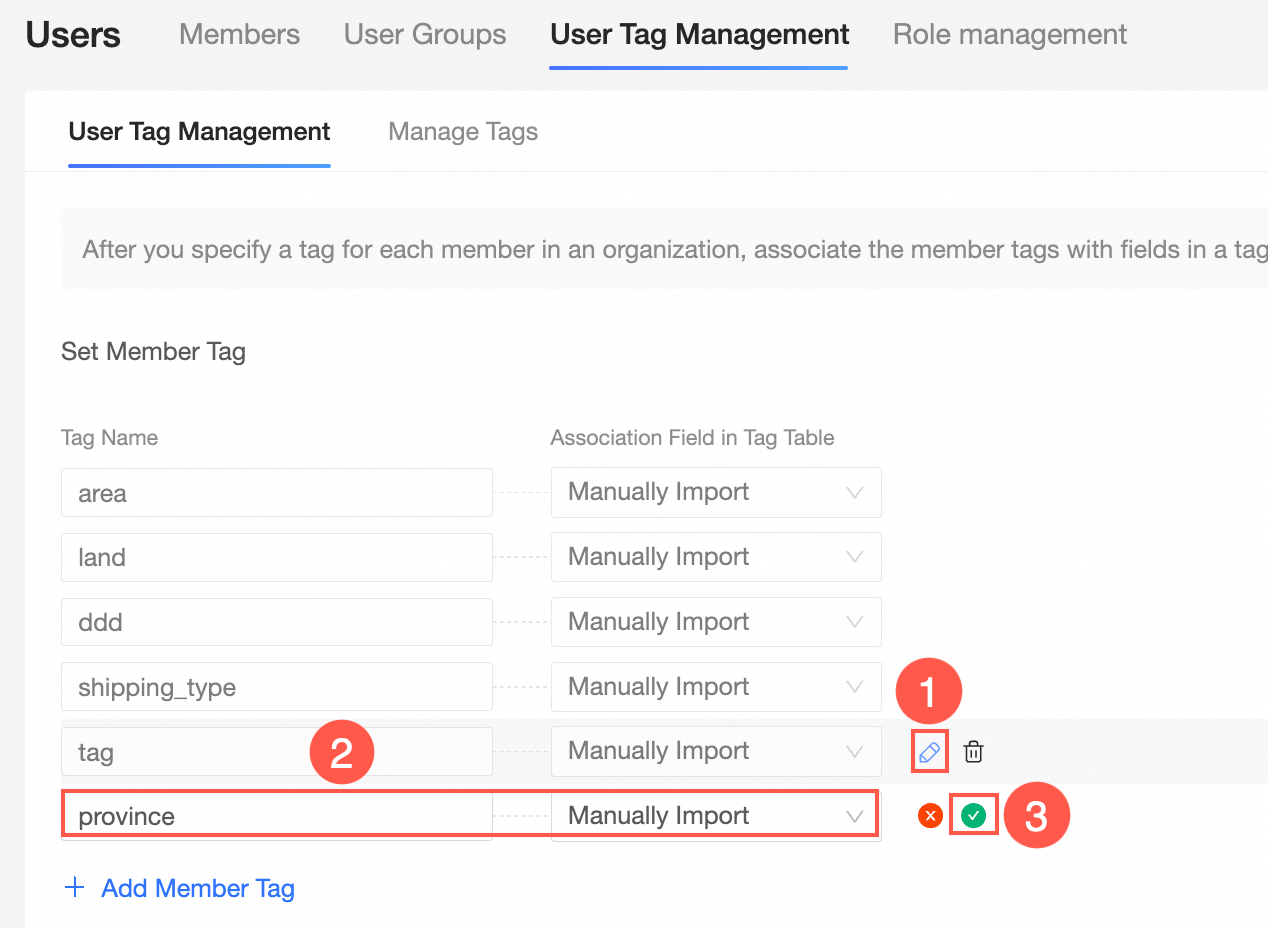Open area row Manually Import dropdown
The height and width of the screenshot is (928, 1268).
(x=716, y=492)
